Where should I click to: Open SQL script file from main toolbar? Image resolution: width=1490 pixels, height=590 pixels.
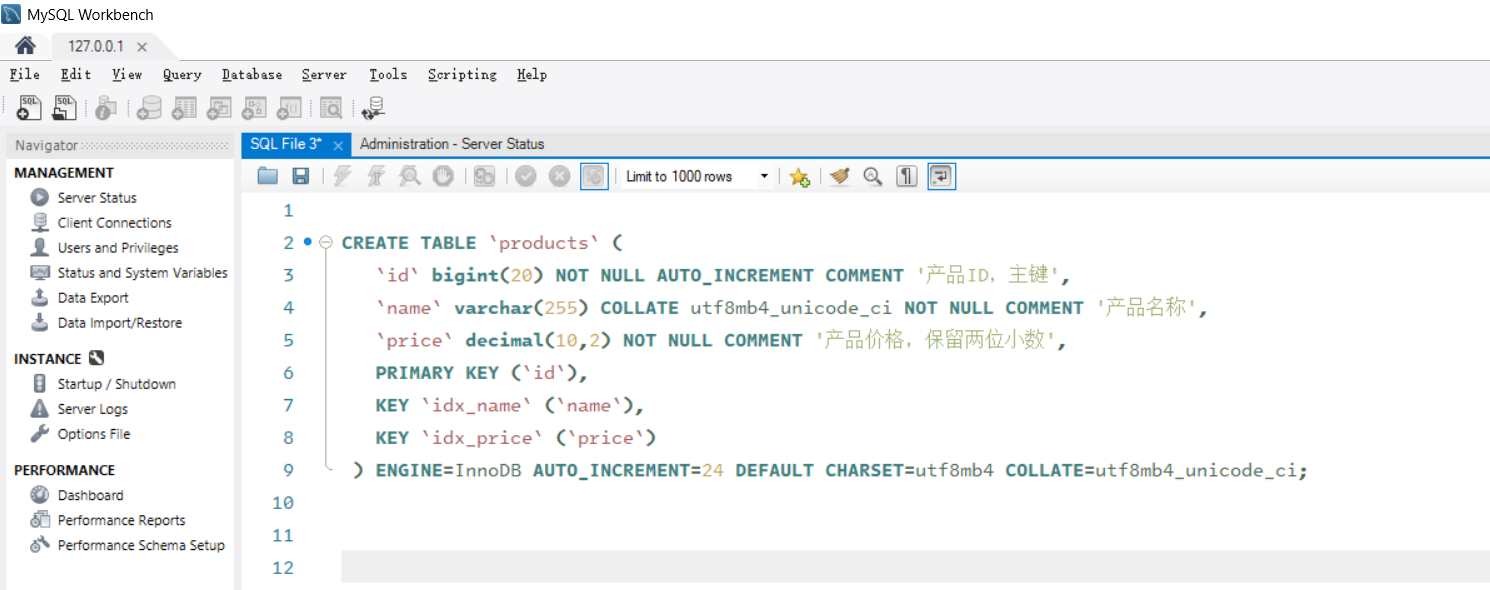point(65,108)
